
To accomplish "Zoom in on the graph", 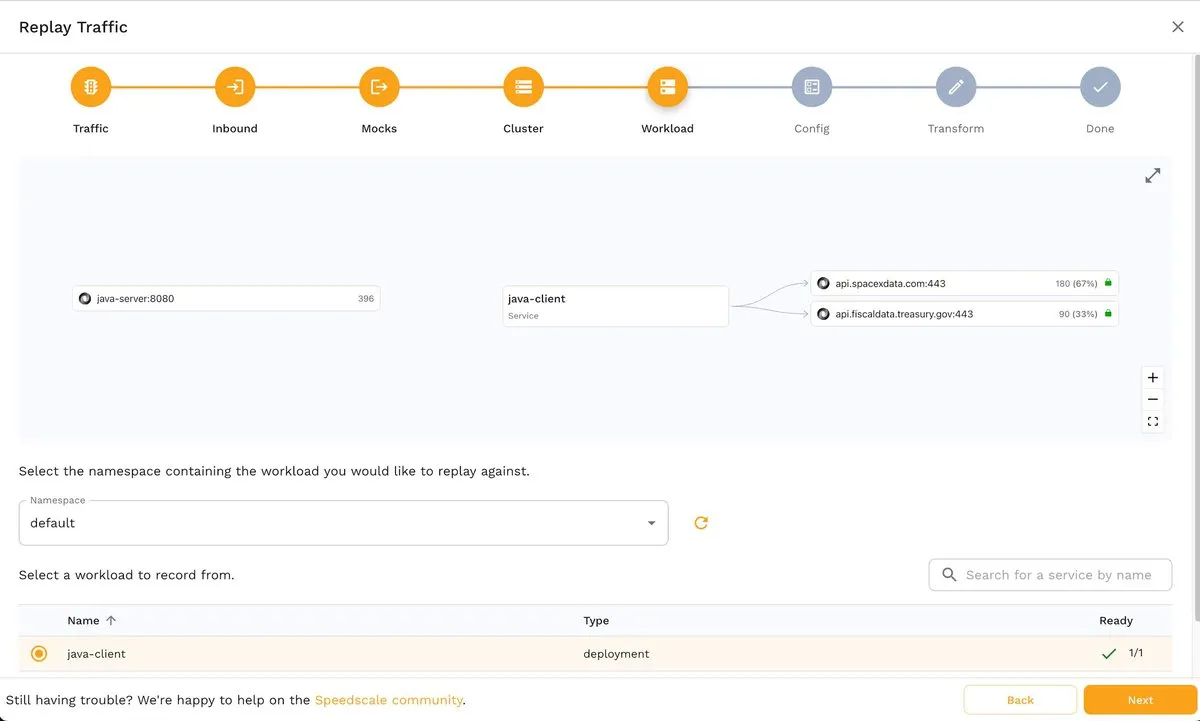I will tap(1153, 378).
